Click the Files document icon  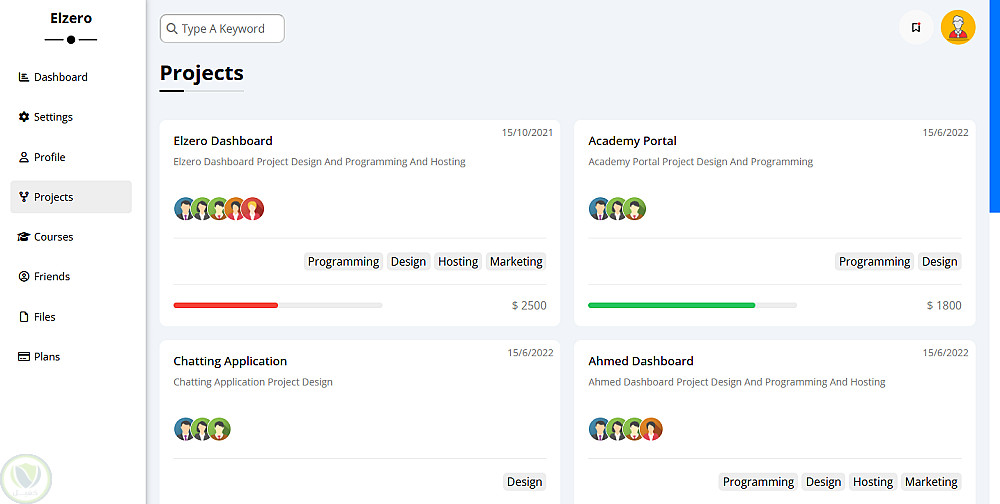point(24,317)
